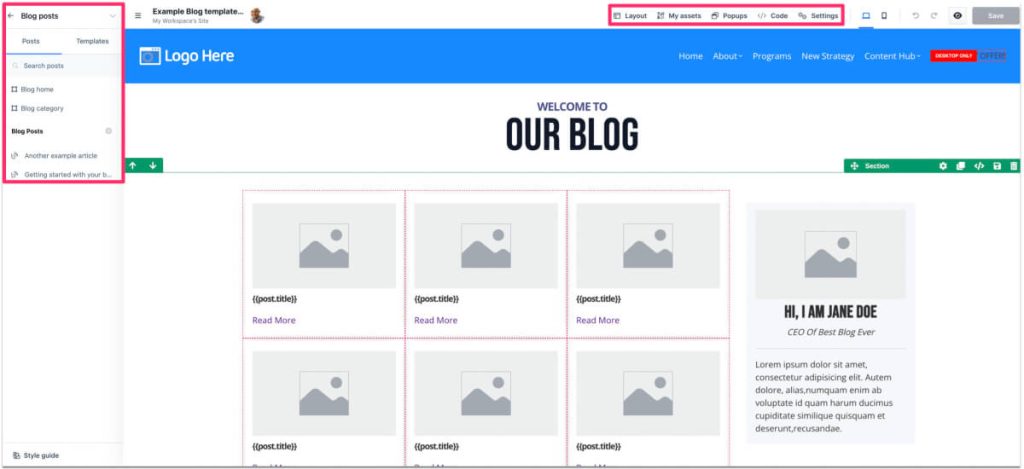This screenshot has width=1024, height=469.
Task: Select the Jane Doe sidebar image placeholder
Action: point(830,254)
